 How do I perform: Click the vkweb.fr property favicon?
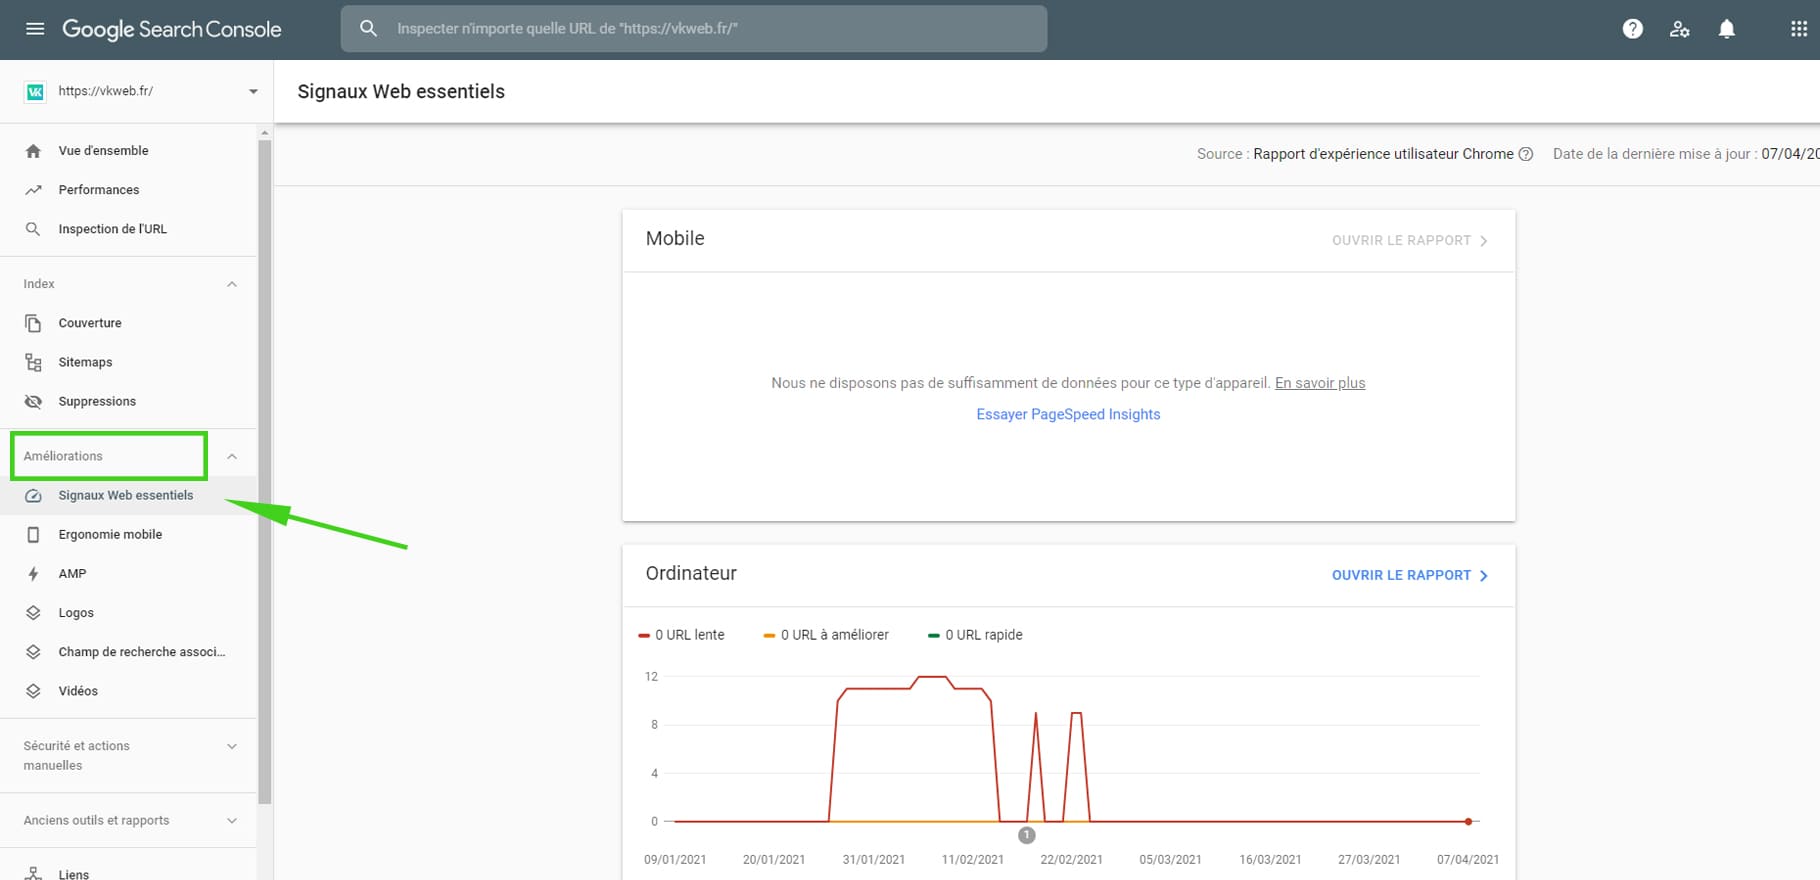[35, 91]
